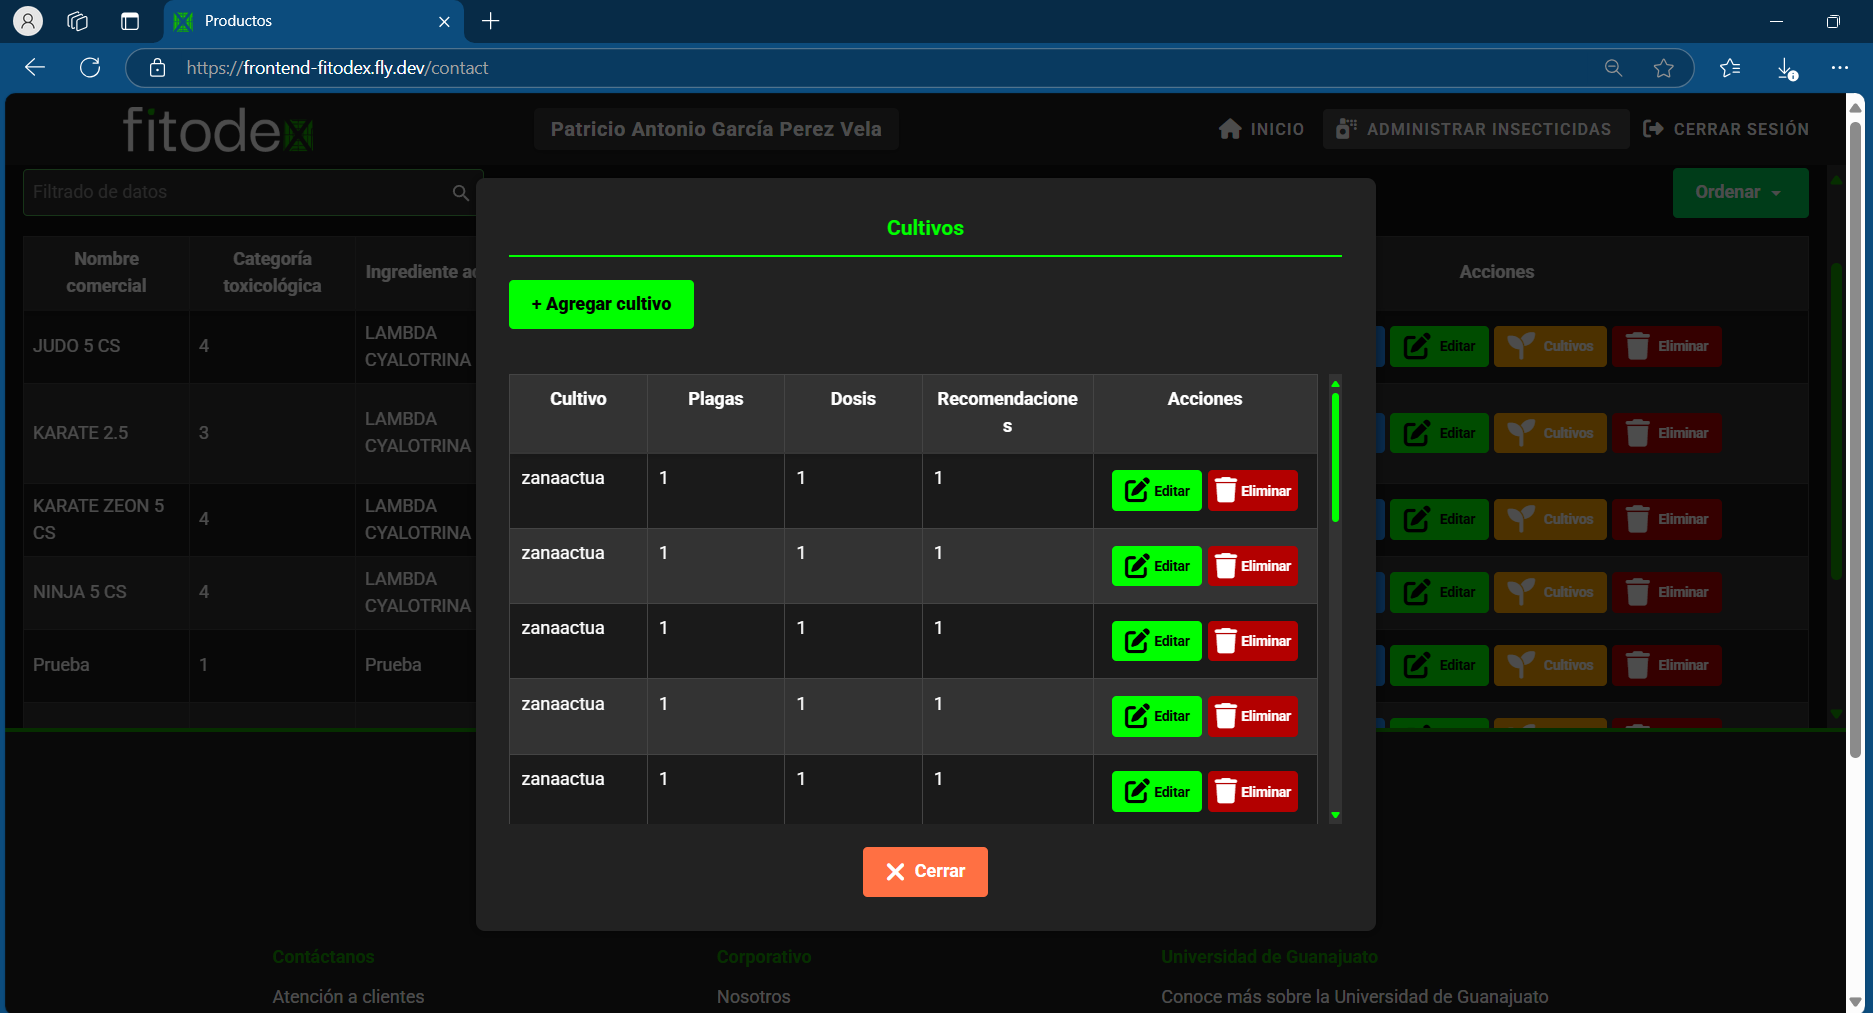Refresh the current page
The image size is (1873, 1013).
(x=90, y=67)
